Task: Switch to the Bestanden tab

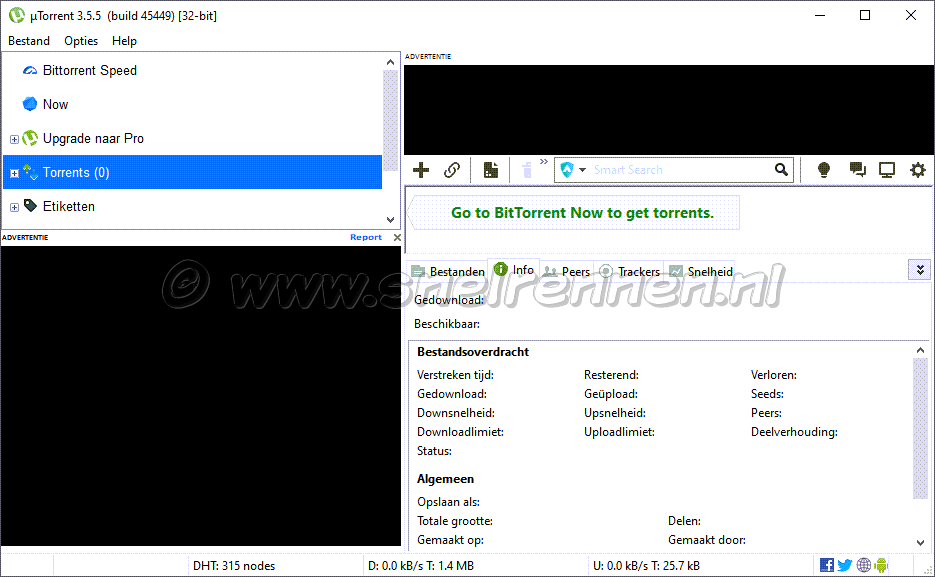Action: tap(448, 271)
